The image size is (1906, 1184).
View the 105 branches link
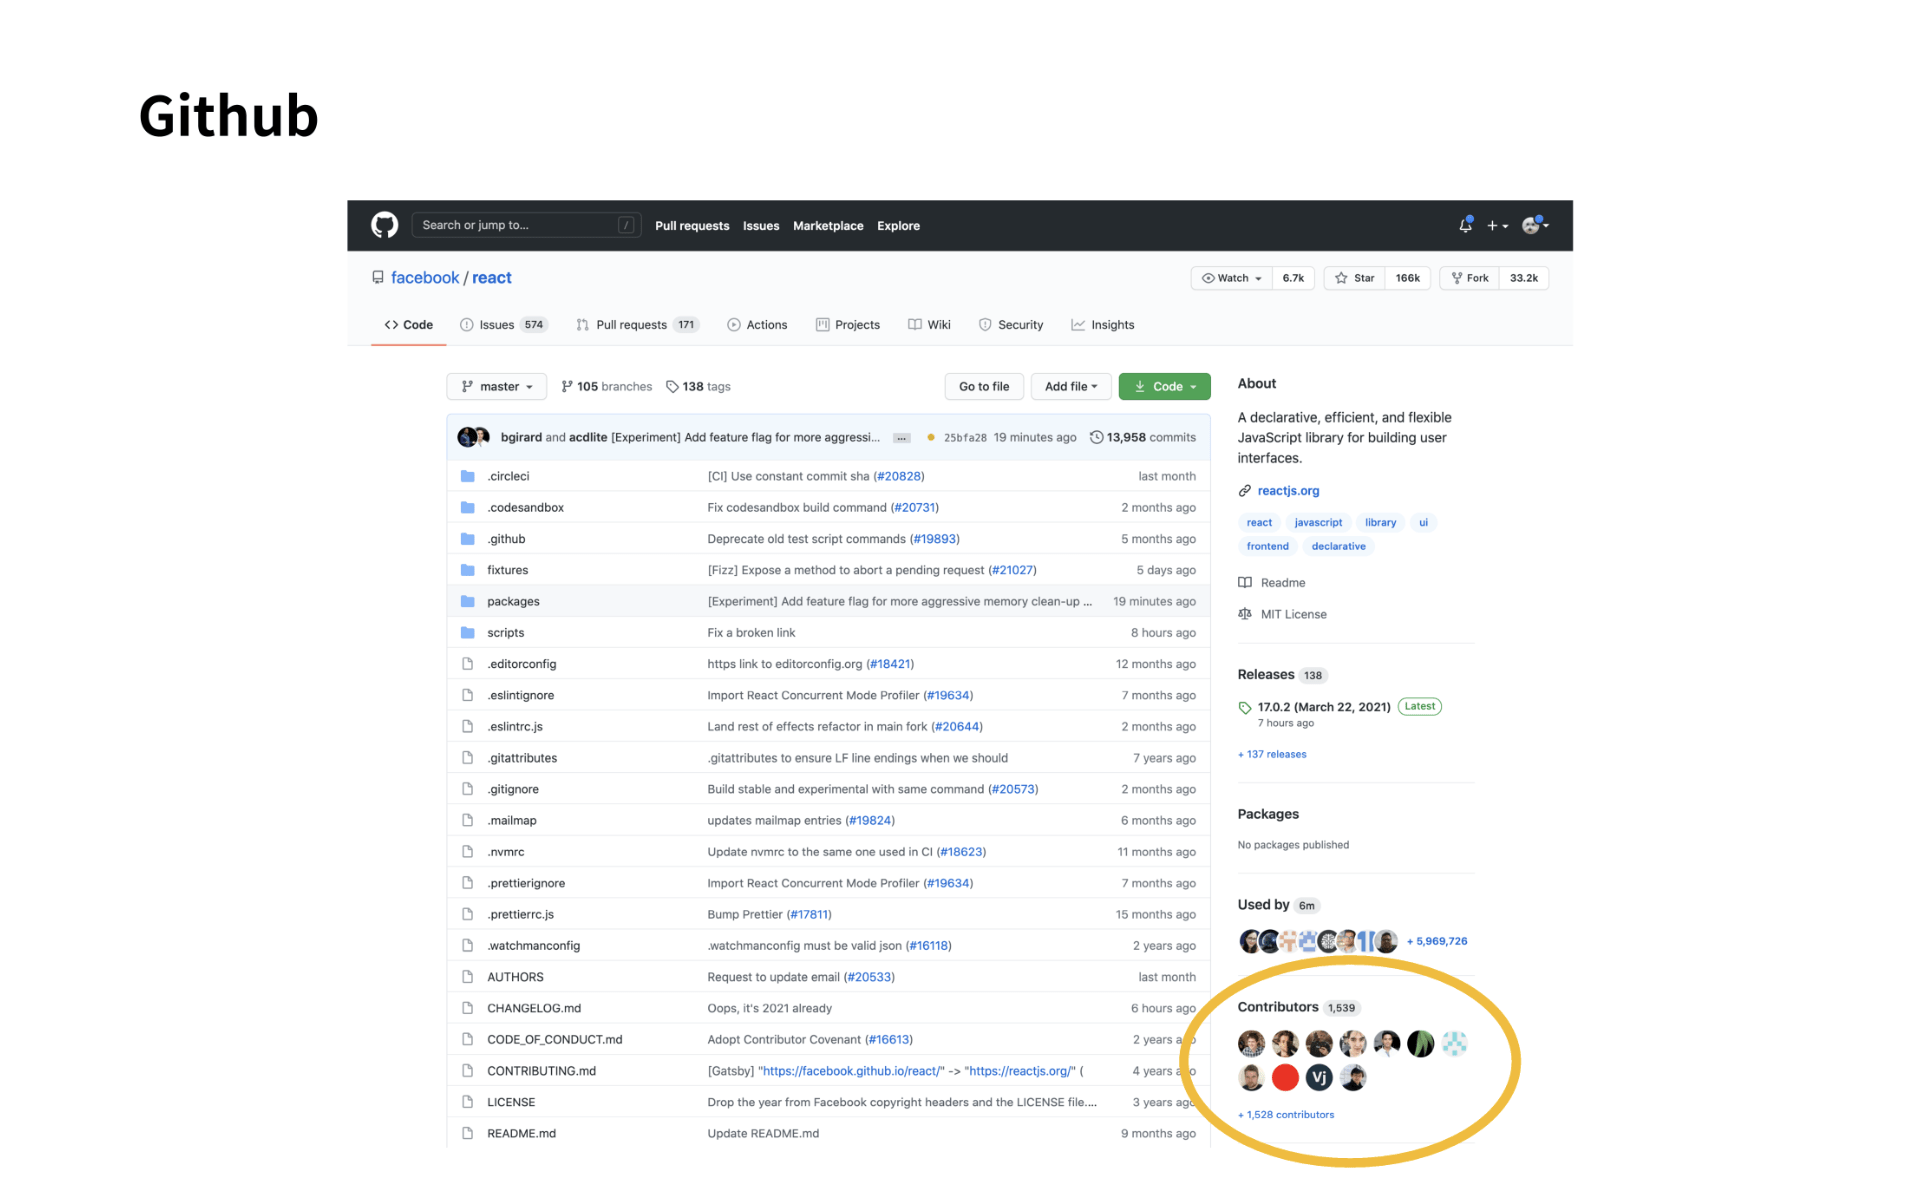[x=606, y=387]
